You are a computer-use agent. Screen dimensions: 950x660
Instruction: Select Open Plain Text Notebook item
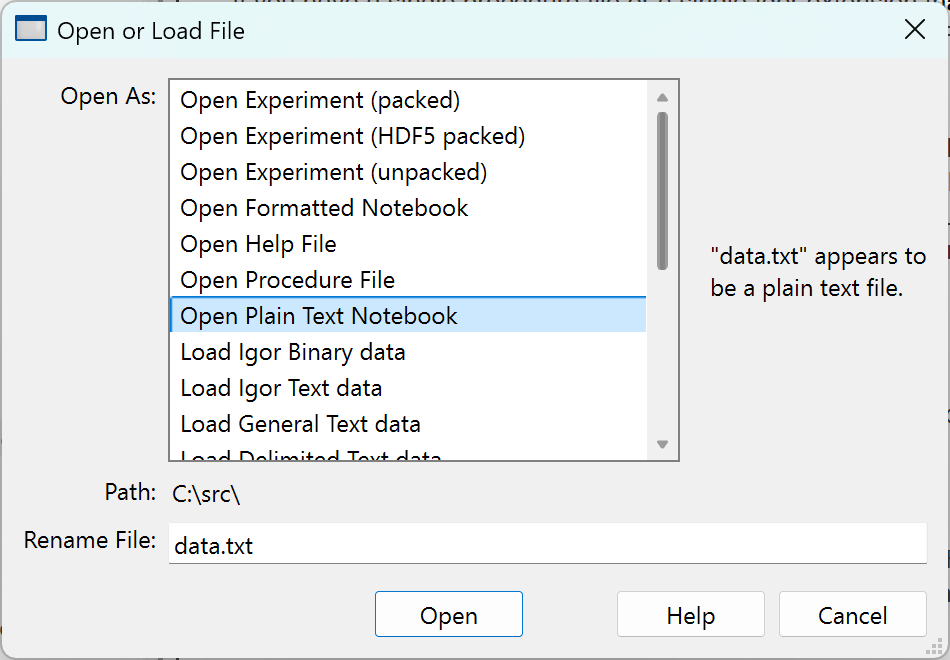click(318, 316)
